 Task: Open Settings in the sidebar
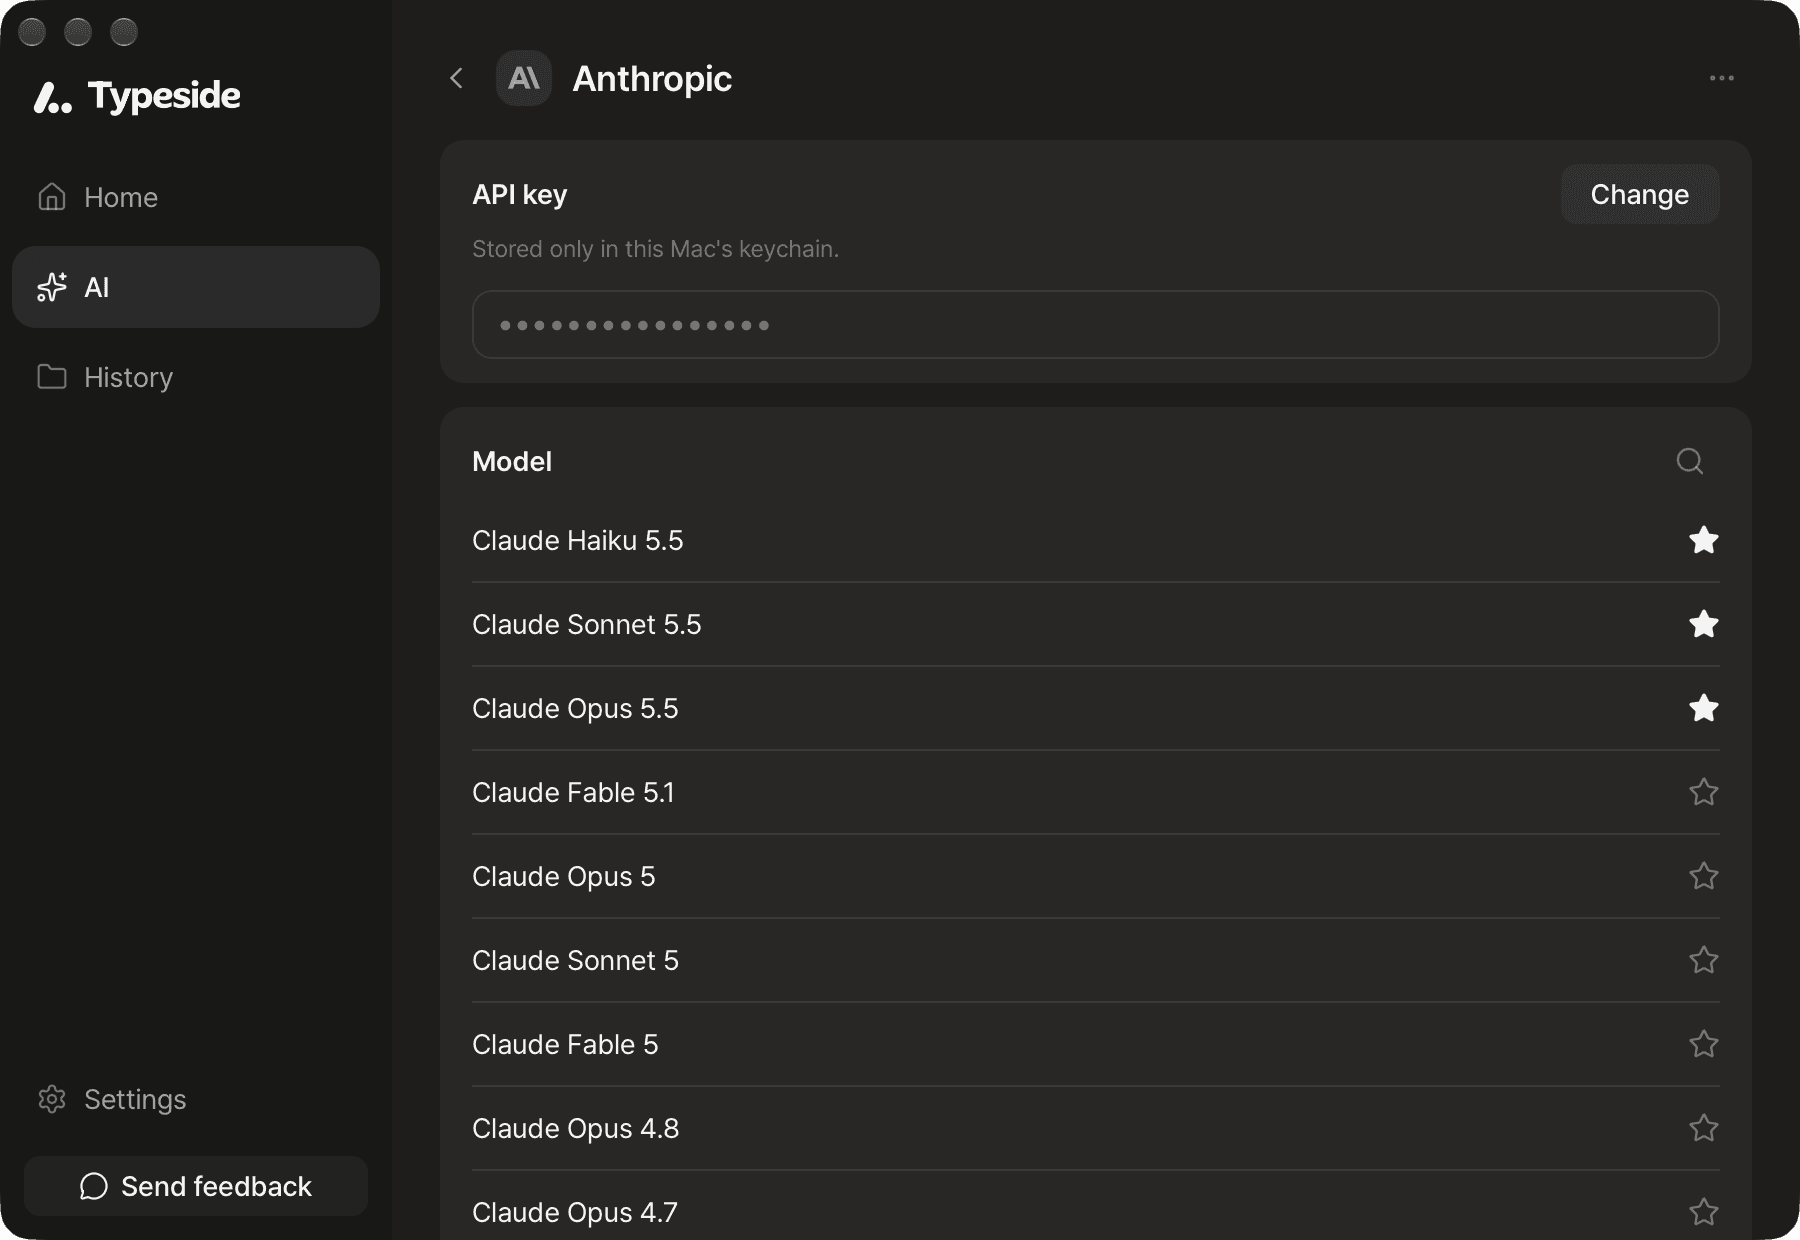[196, 1099]
